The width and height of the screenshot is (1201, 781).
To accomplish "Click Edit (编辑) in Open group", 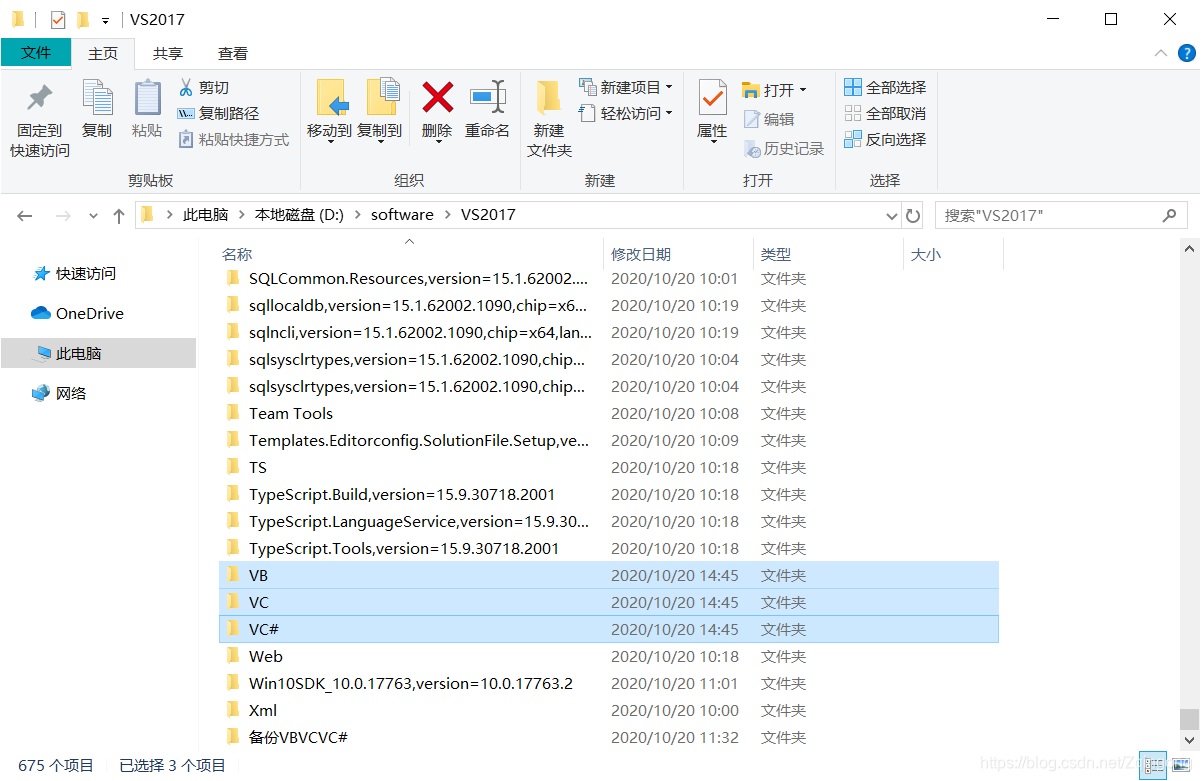I will [x=768, y=119].
